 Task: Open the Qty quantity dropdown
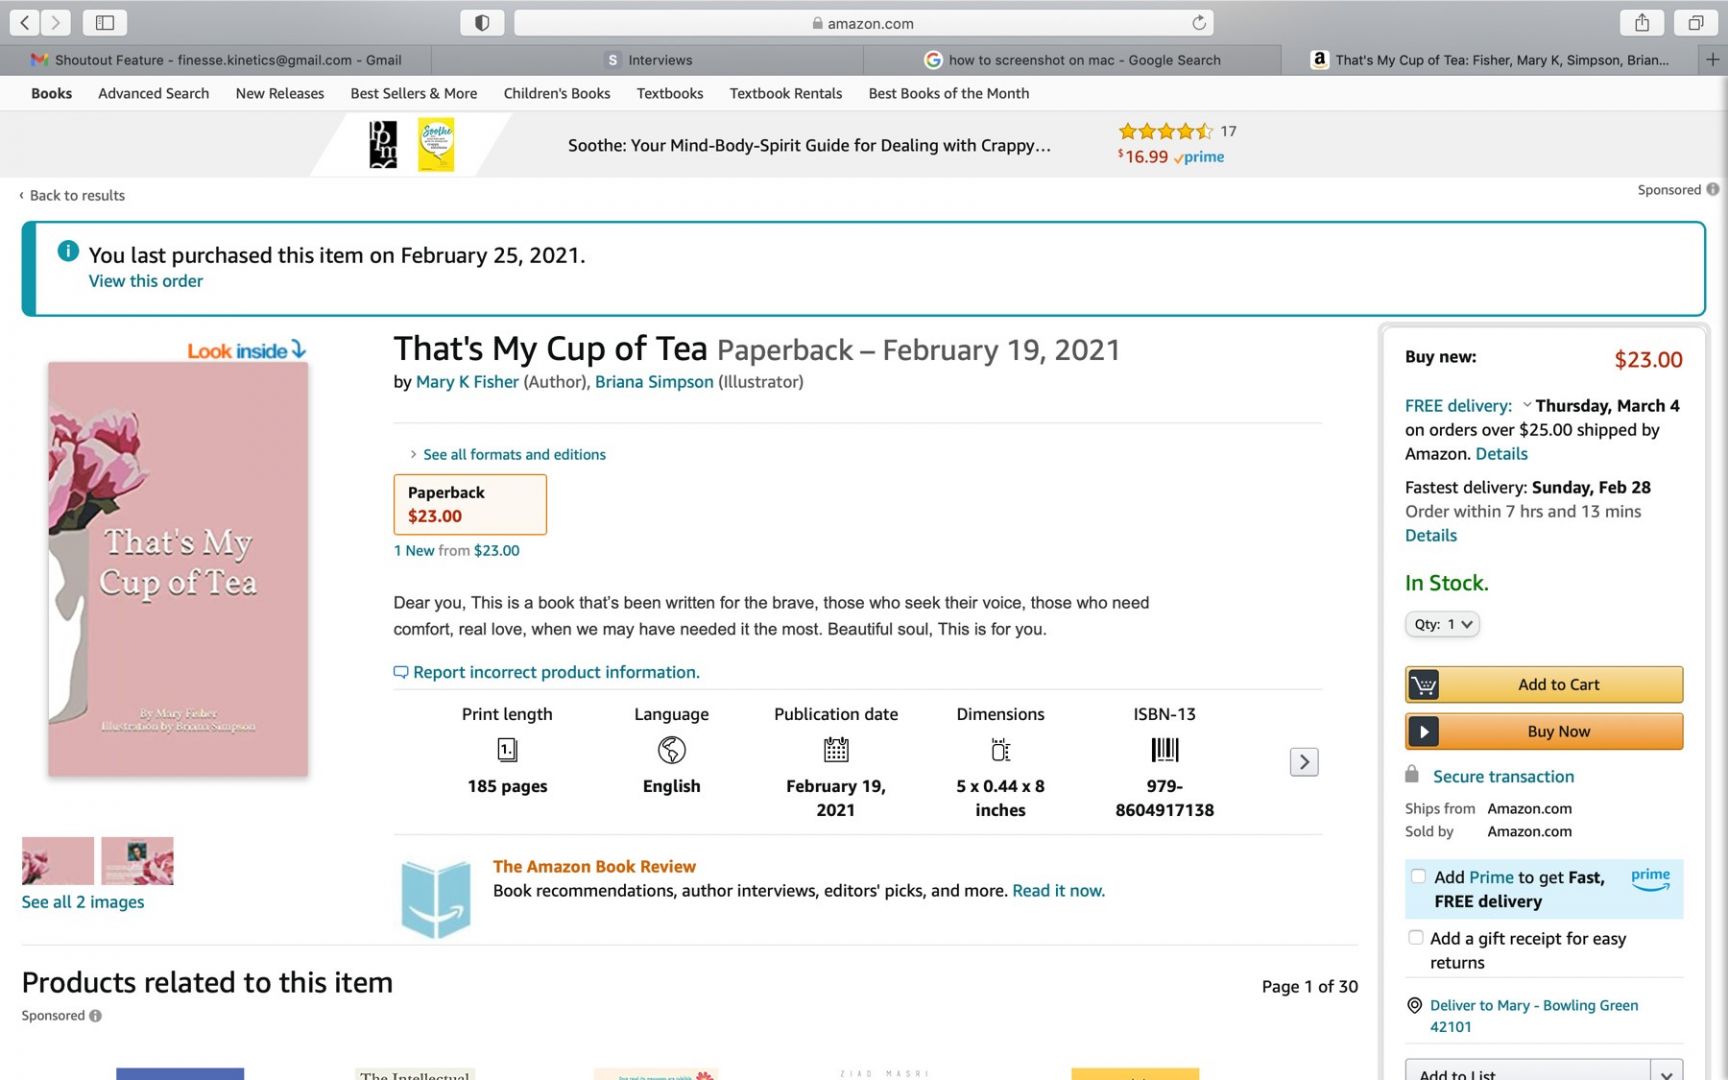coord(1442,624)
